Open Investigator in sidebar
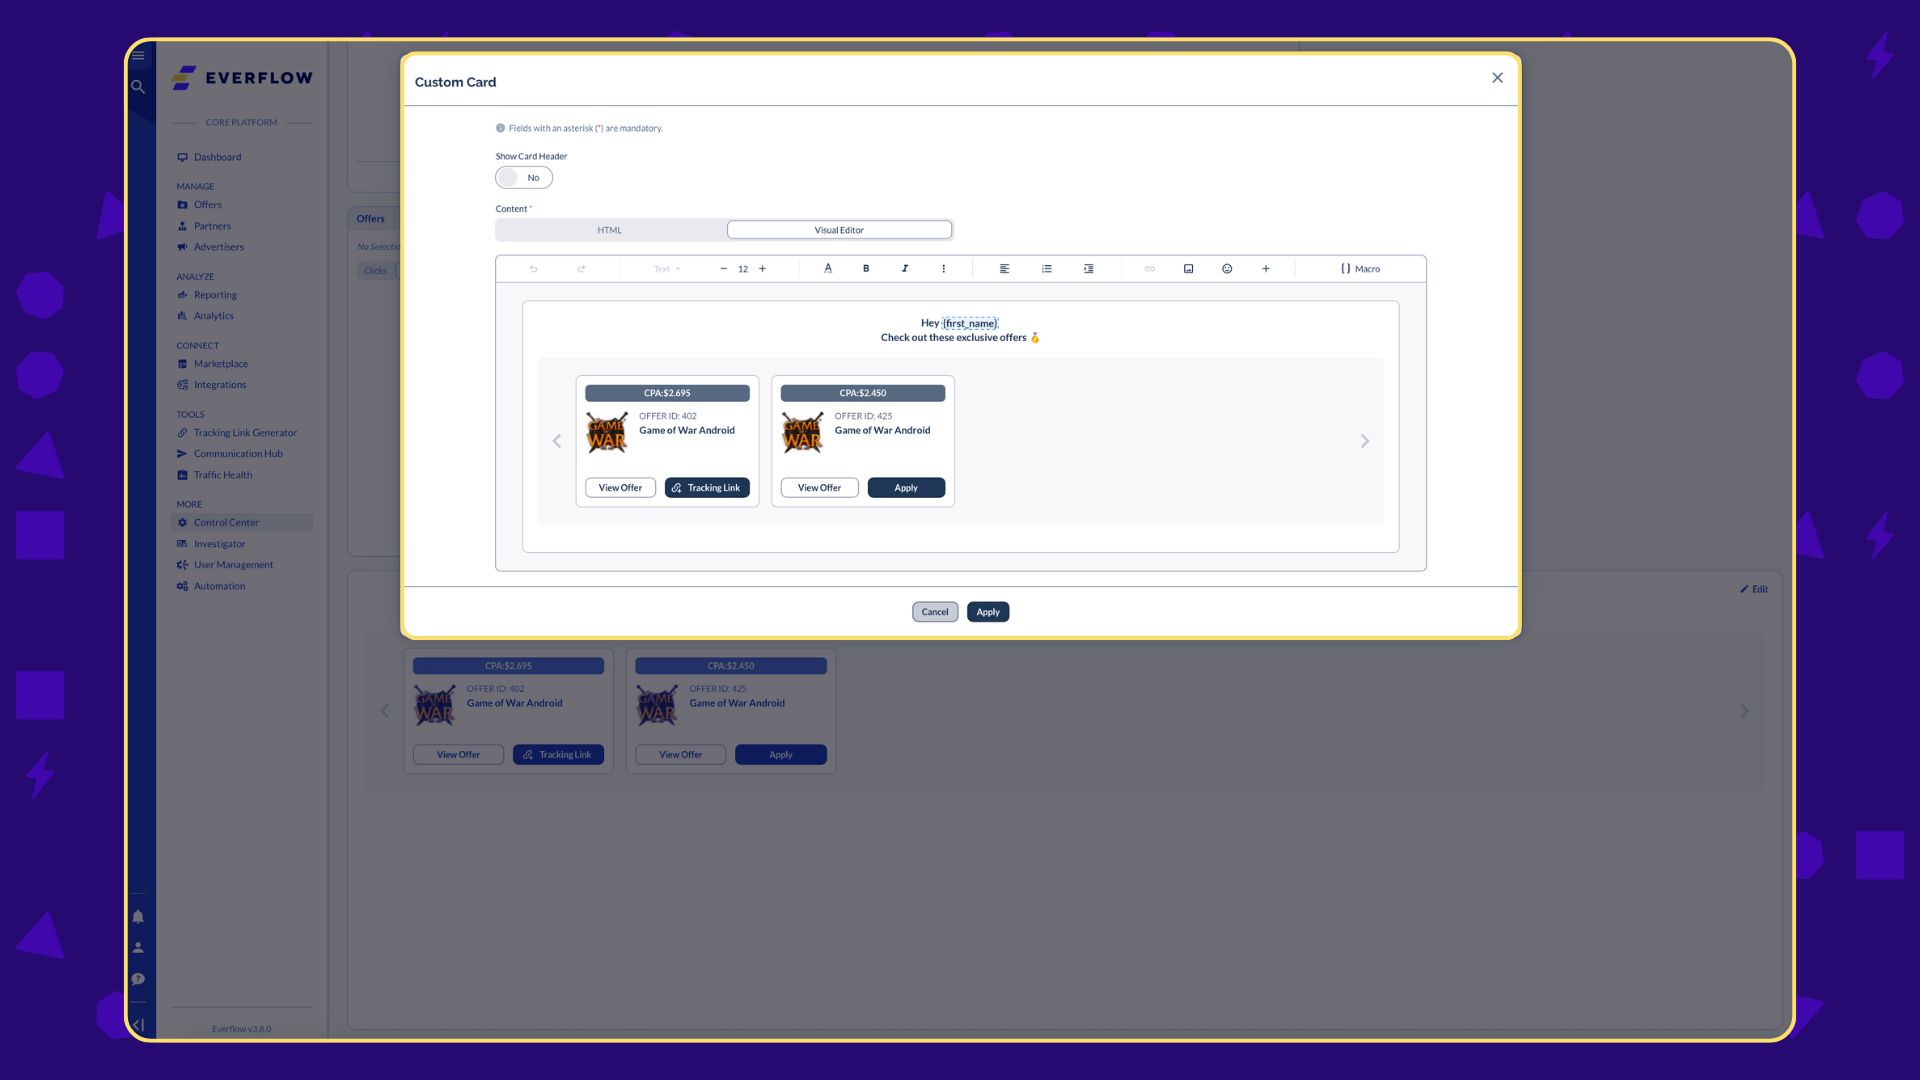Screen dimensions: 1920x1080 [x=219, y=544]
